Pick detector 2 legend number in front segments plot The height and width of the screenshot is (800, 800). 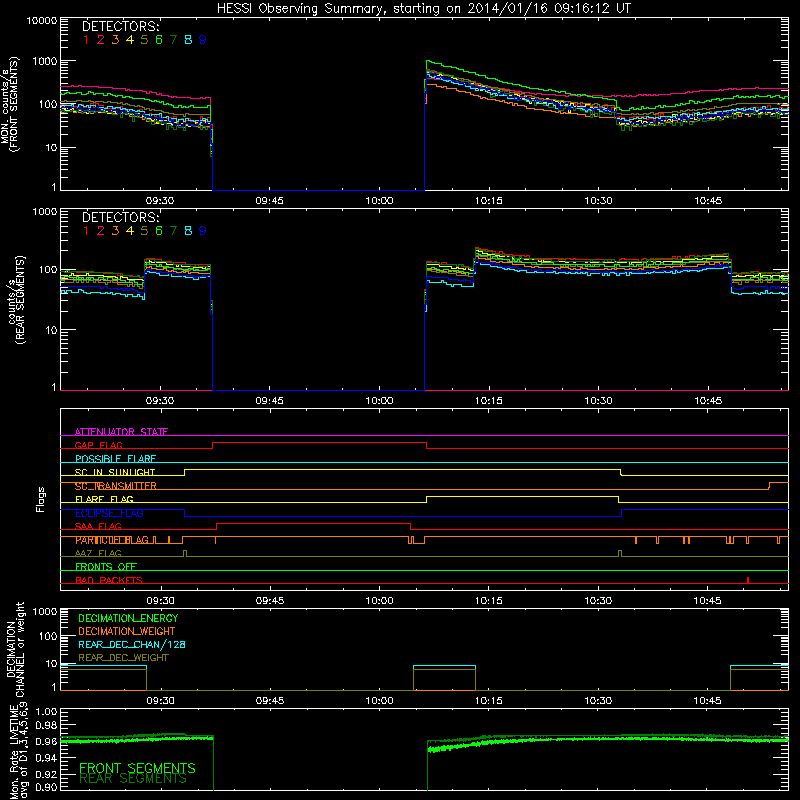tap(101, 40)
